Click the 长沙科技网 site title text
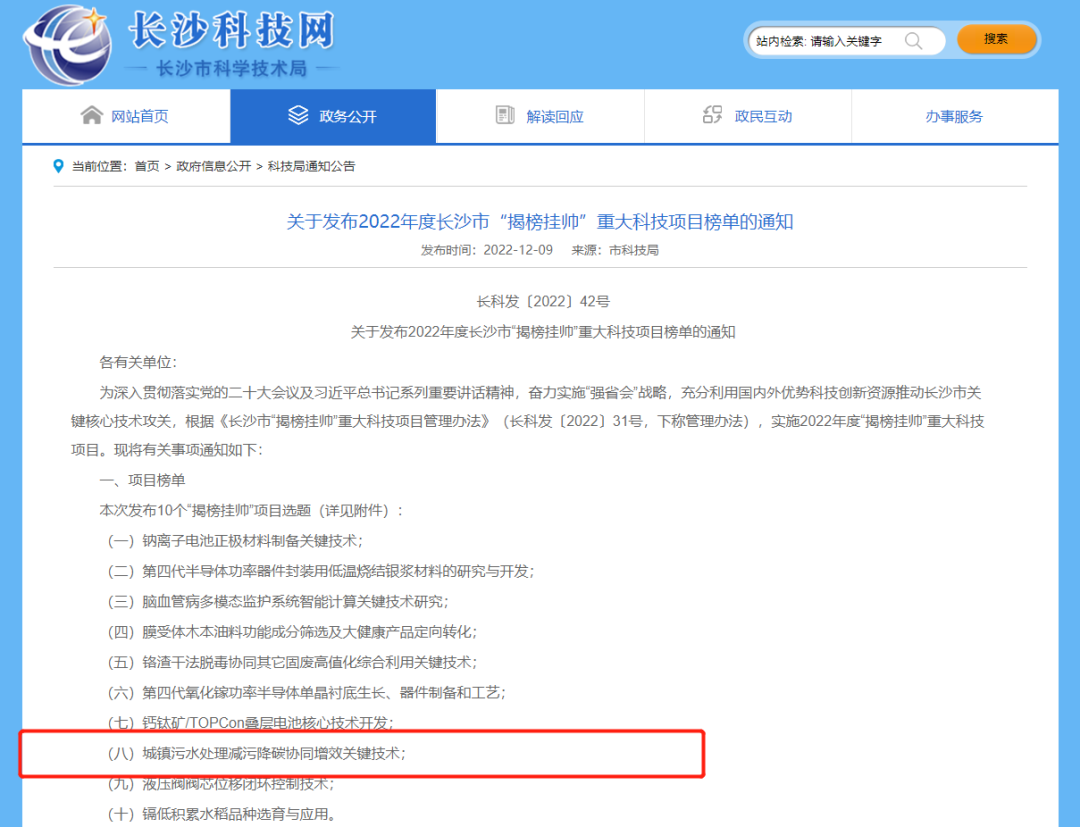Screen dimensions: 1080x827 (231, 31)
